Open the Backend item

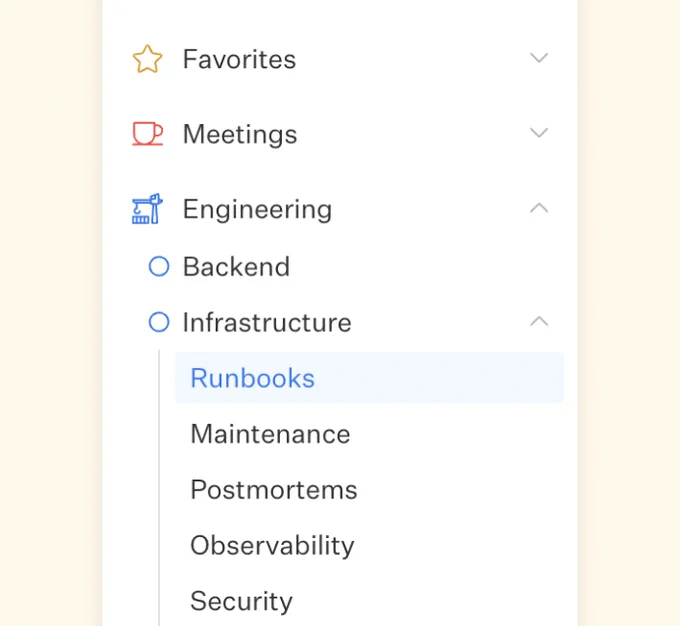point(236,266)
